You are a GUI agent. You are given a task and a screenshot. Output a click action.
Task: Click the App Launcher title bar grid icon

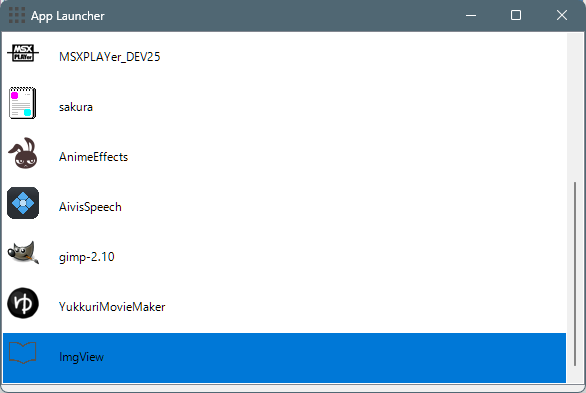17,15
